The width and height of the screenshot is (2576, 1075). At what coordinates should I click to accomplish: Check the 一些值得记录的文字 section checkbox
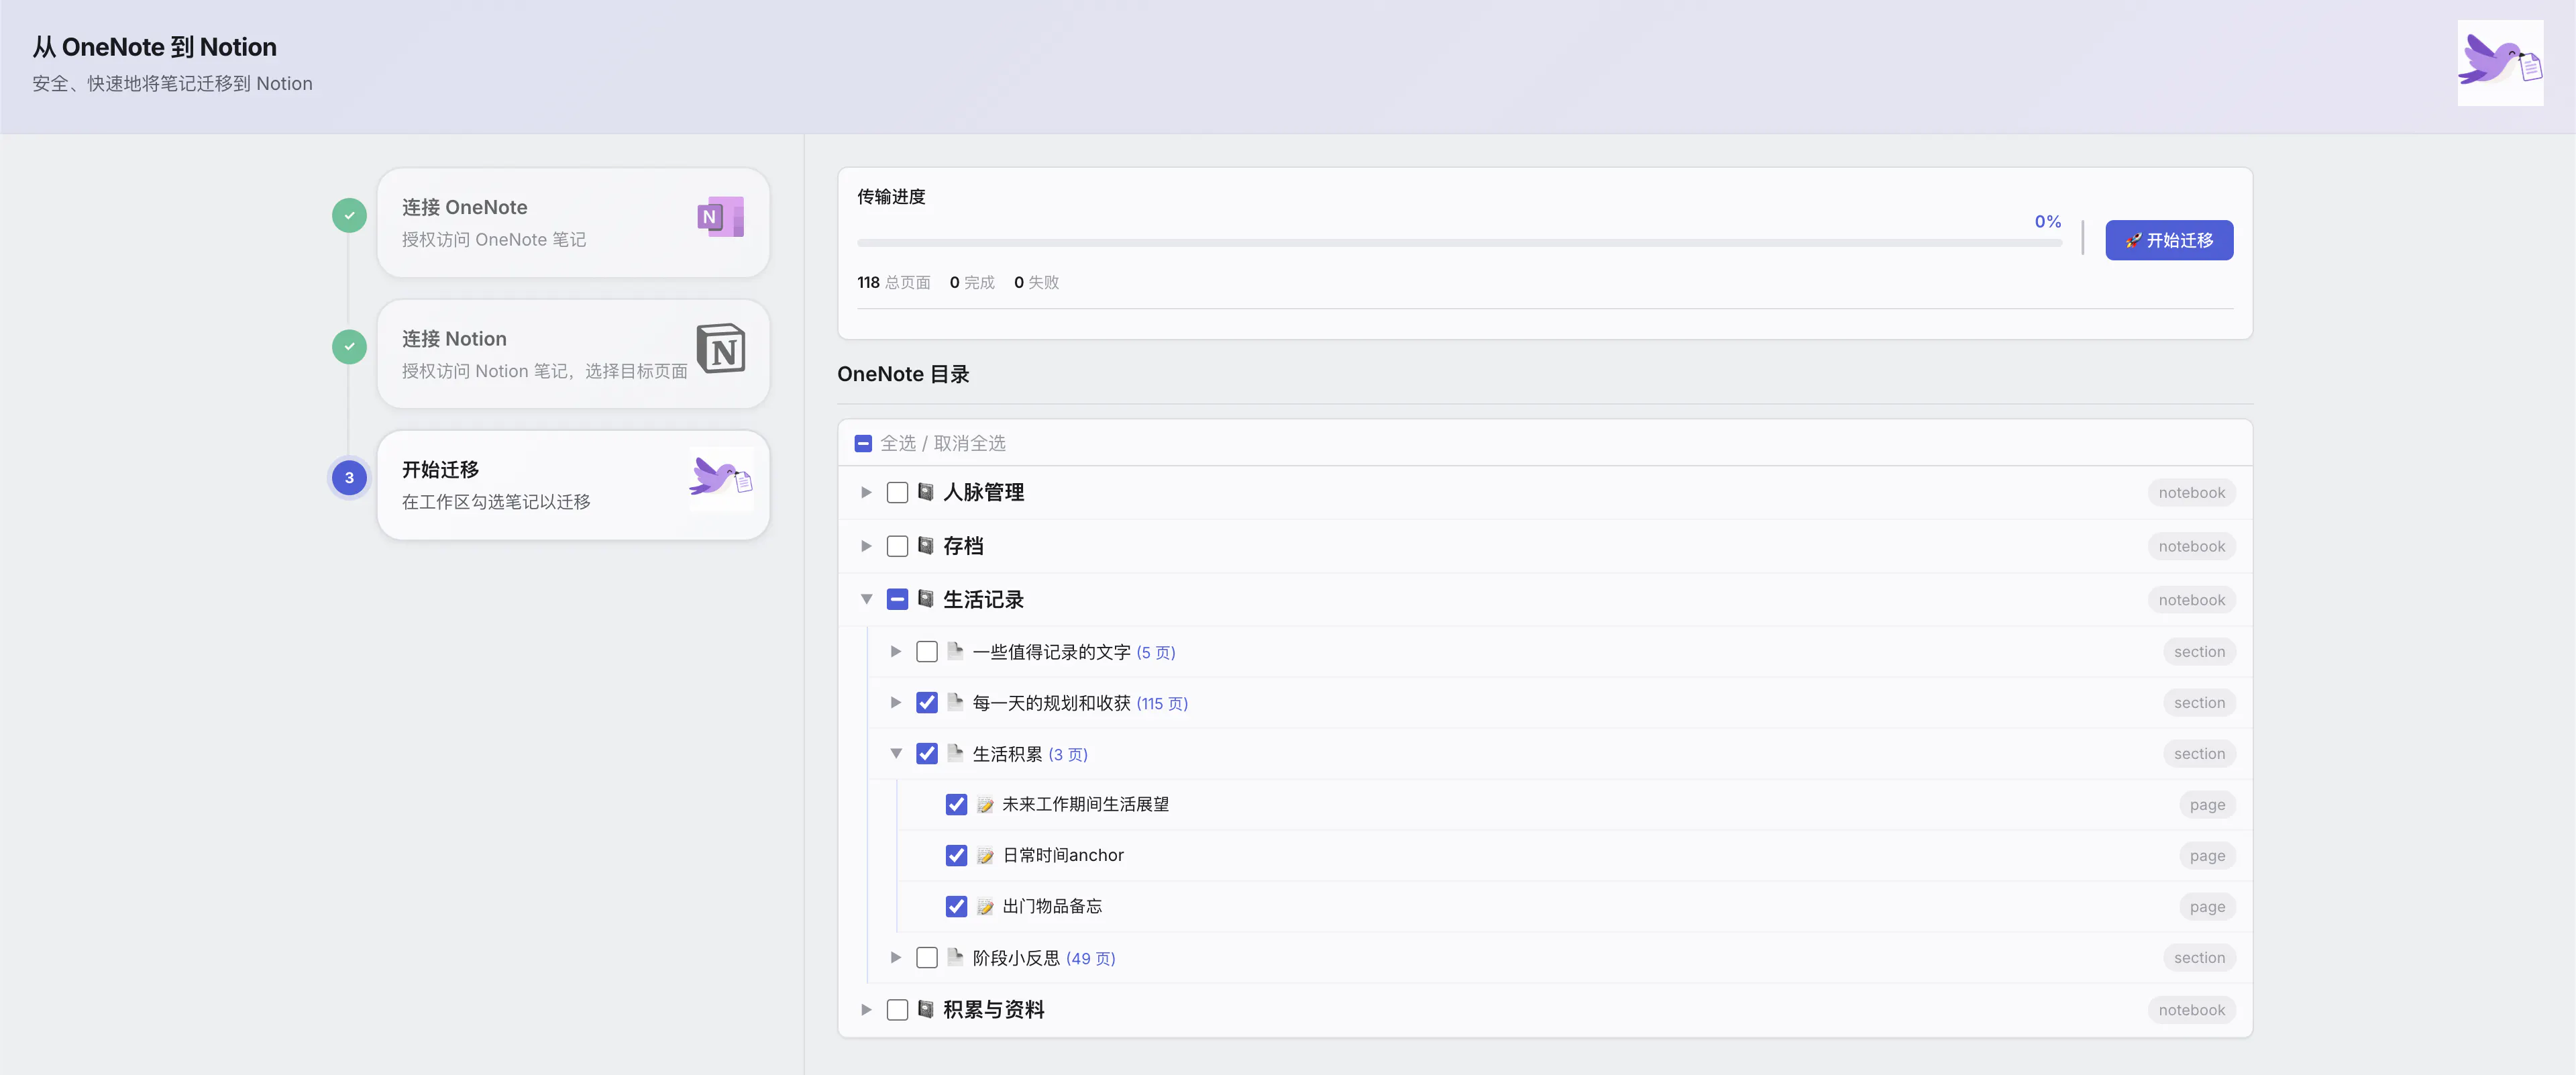(927, 652)
